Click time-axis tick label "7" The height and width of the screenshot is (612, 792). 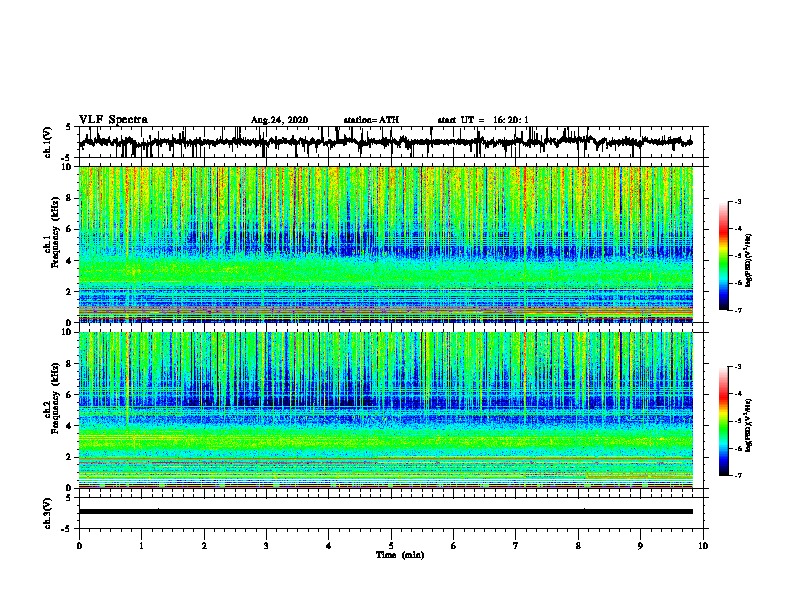[516, 546]
